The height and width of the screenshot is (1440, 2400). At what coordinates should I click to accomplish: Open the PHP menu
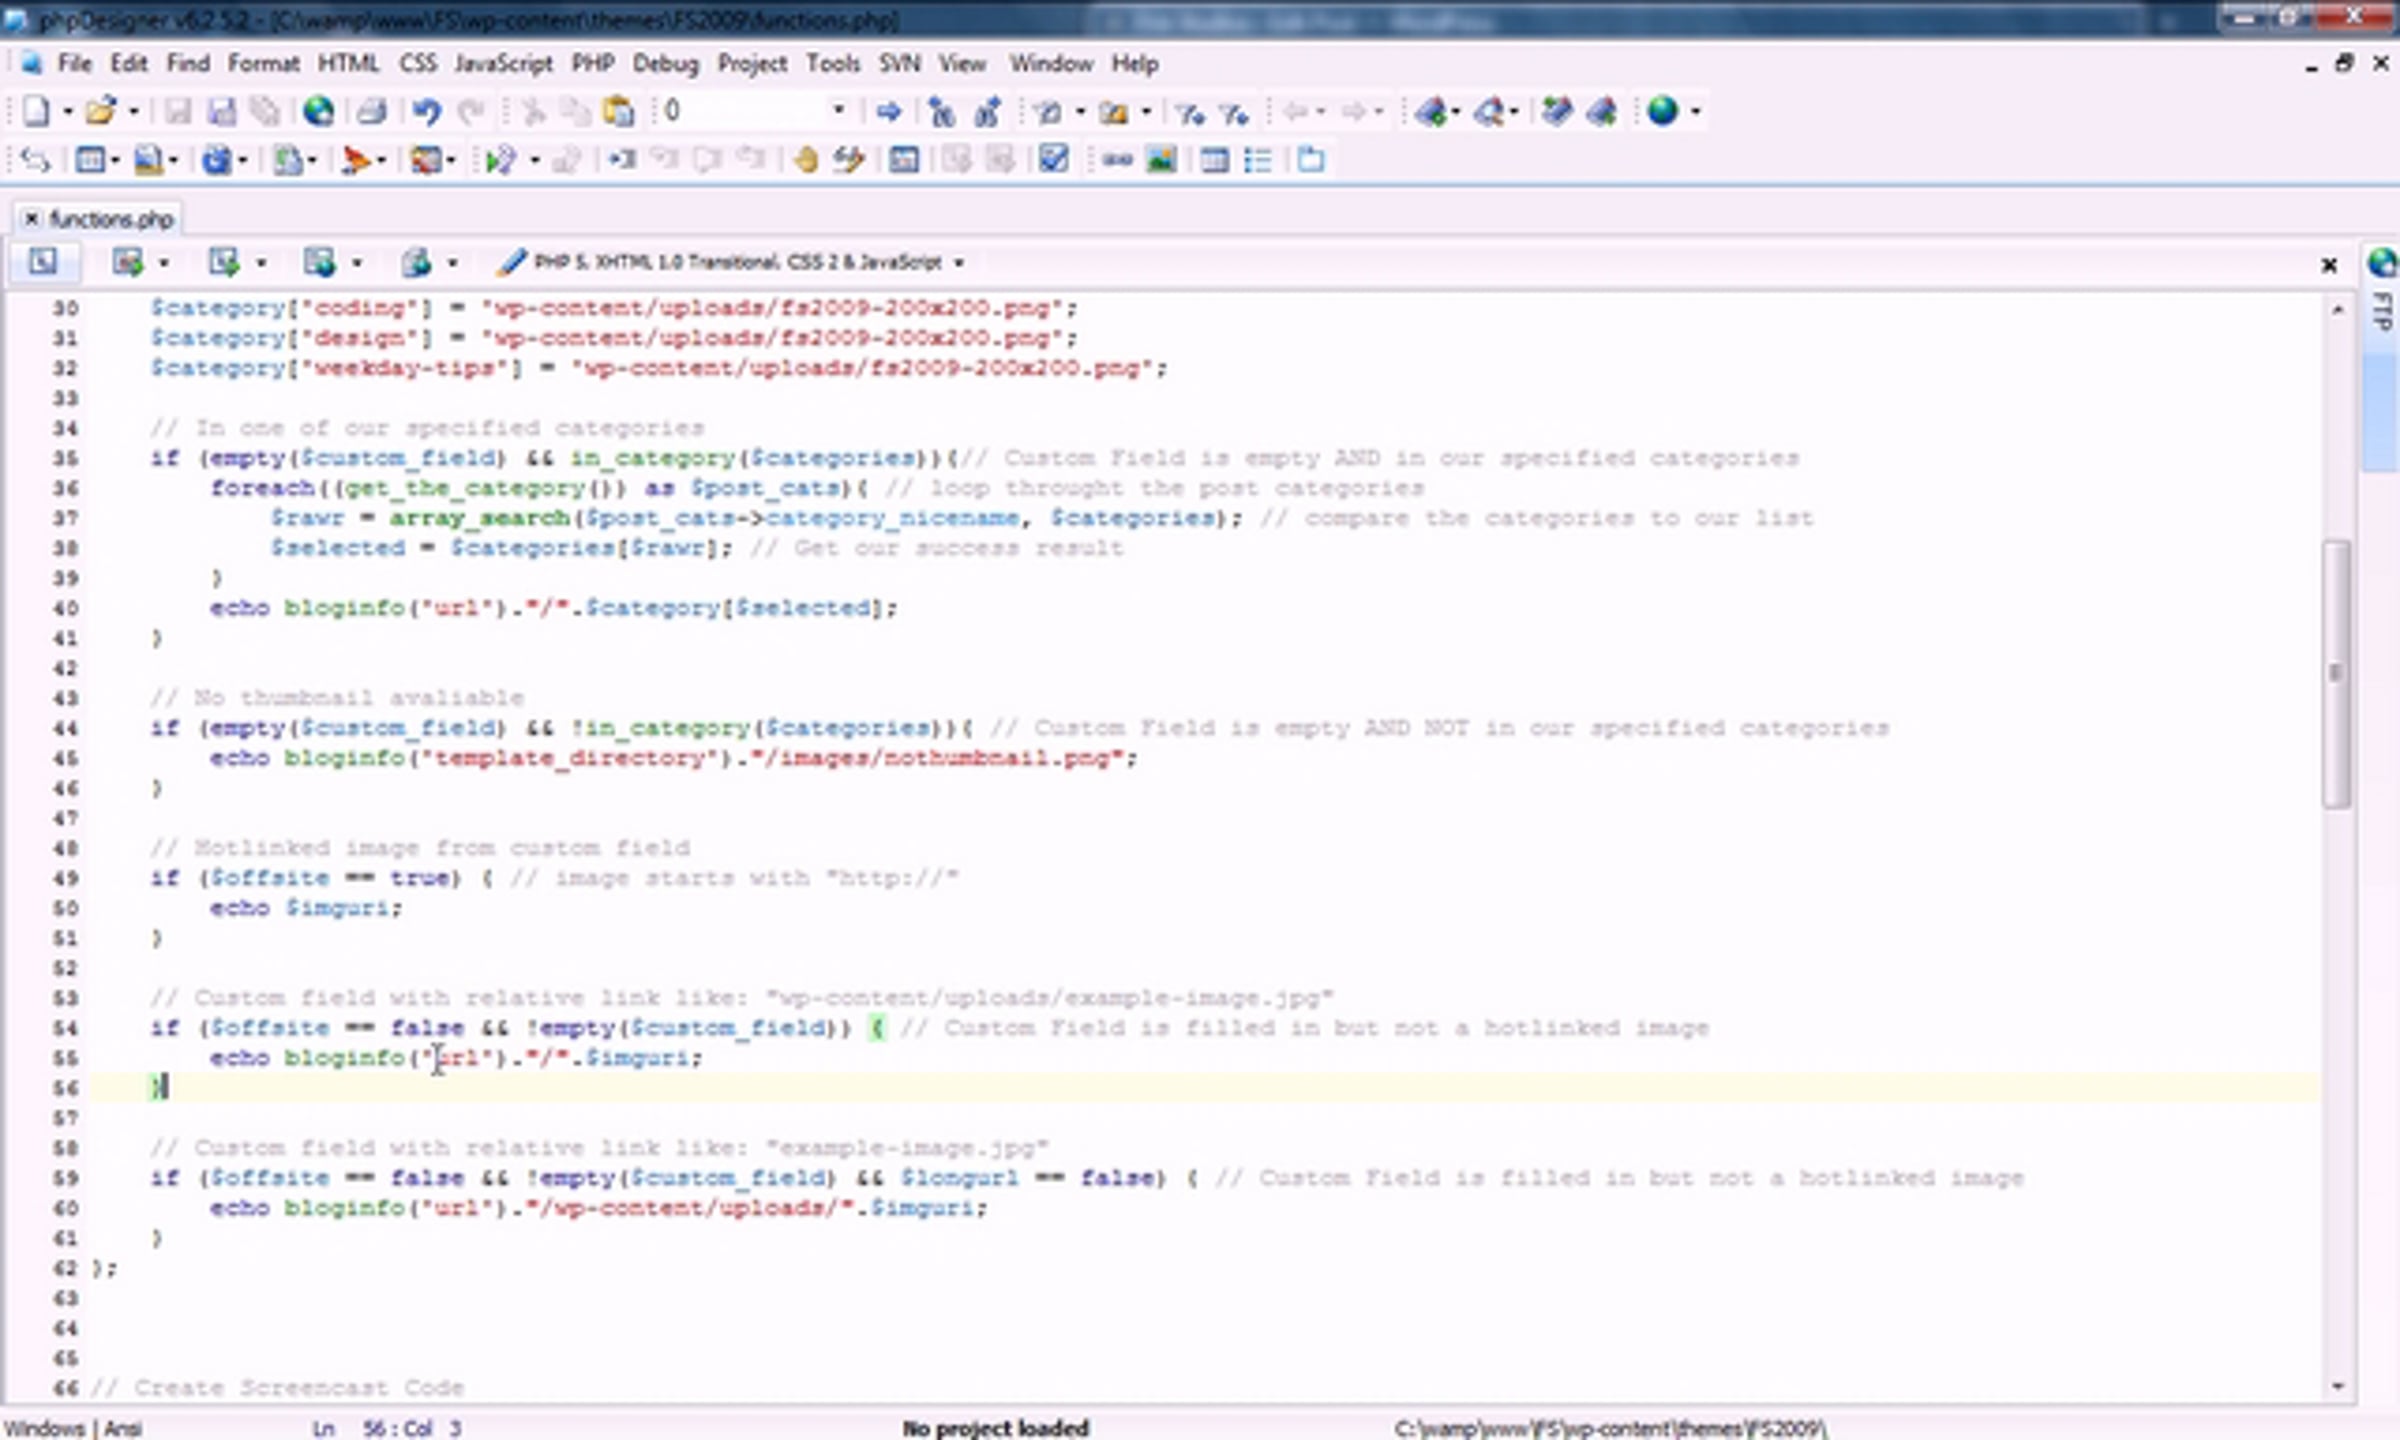[x=593, y=64]
